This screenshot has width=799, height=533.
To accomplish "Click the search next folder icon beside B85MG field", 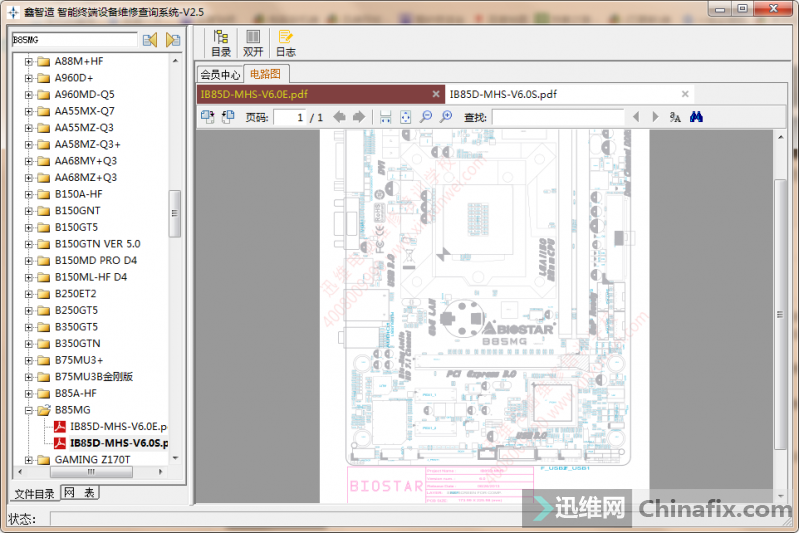I will (x=173, y=40).
